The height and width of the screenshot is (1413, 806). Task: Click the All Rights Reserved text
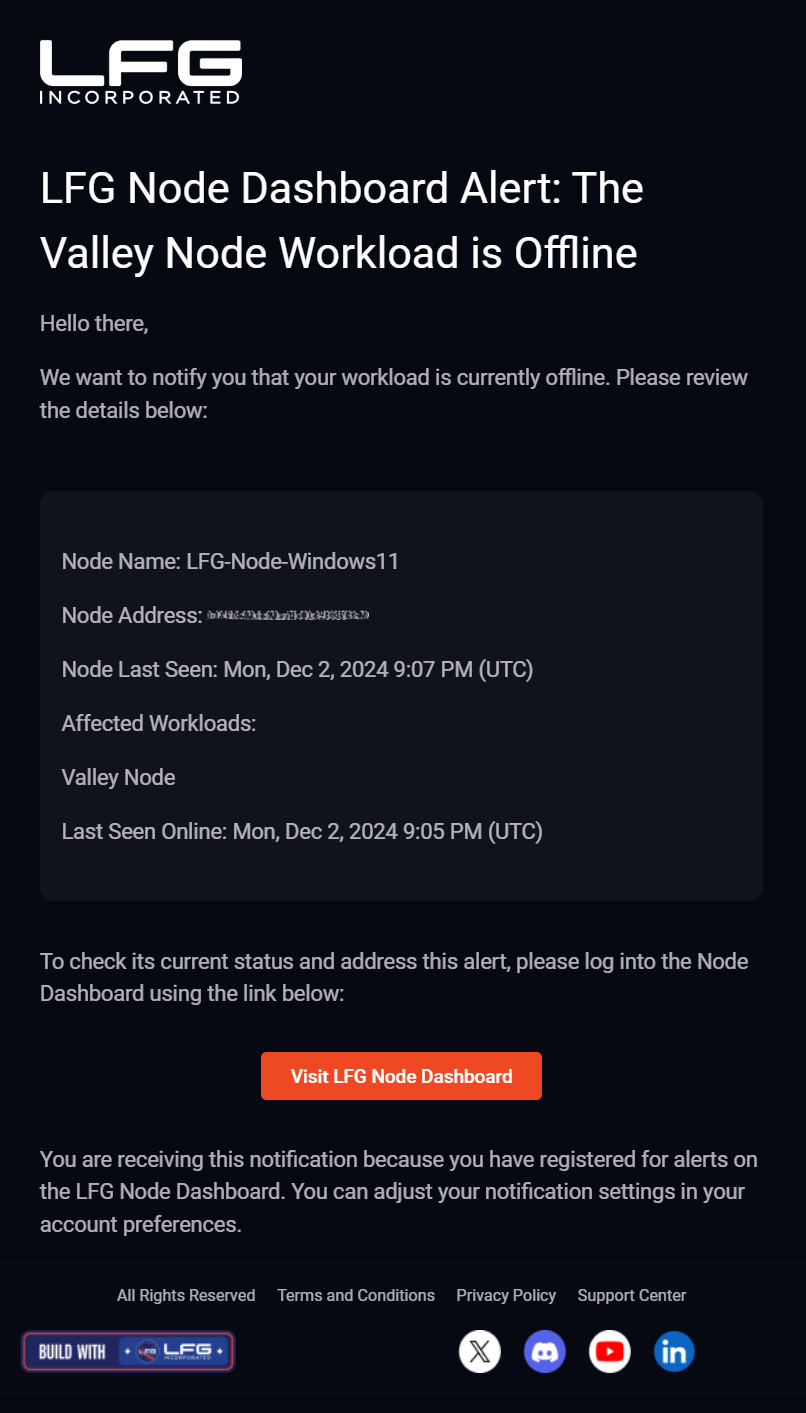[186, 1295]
